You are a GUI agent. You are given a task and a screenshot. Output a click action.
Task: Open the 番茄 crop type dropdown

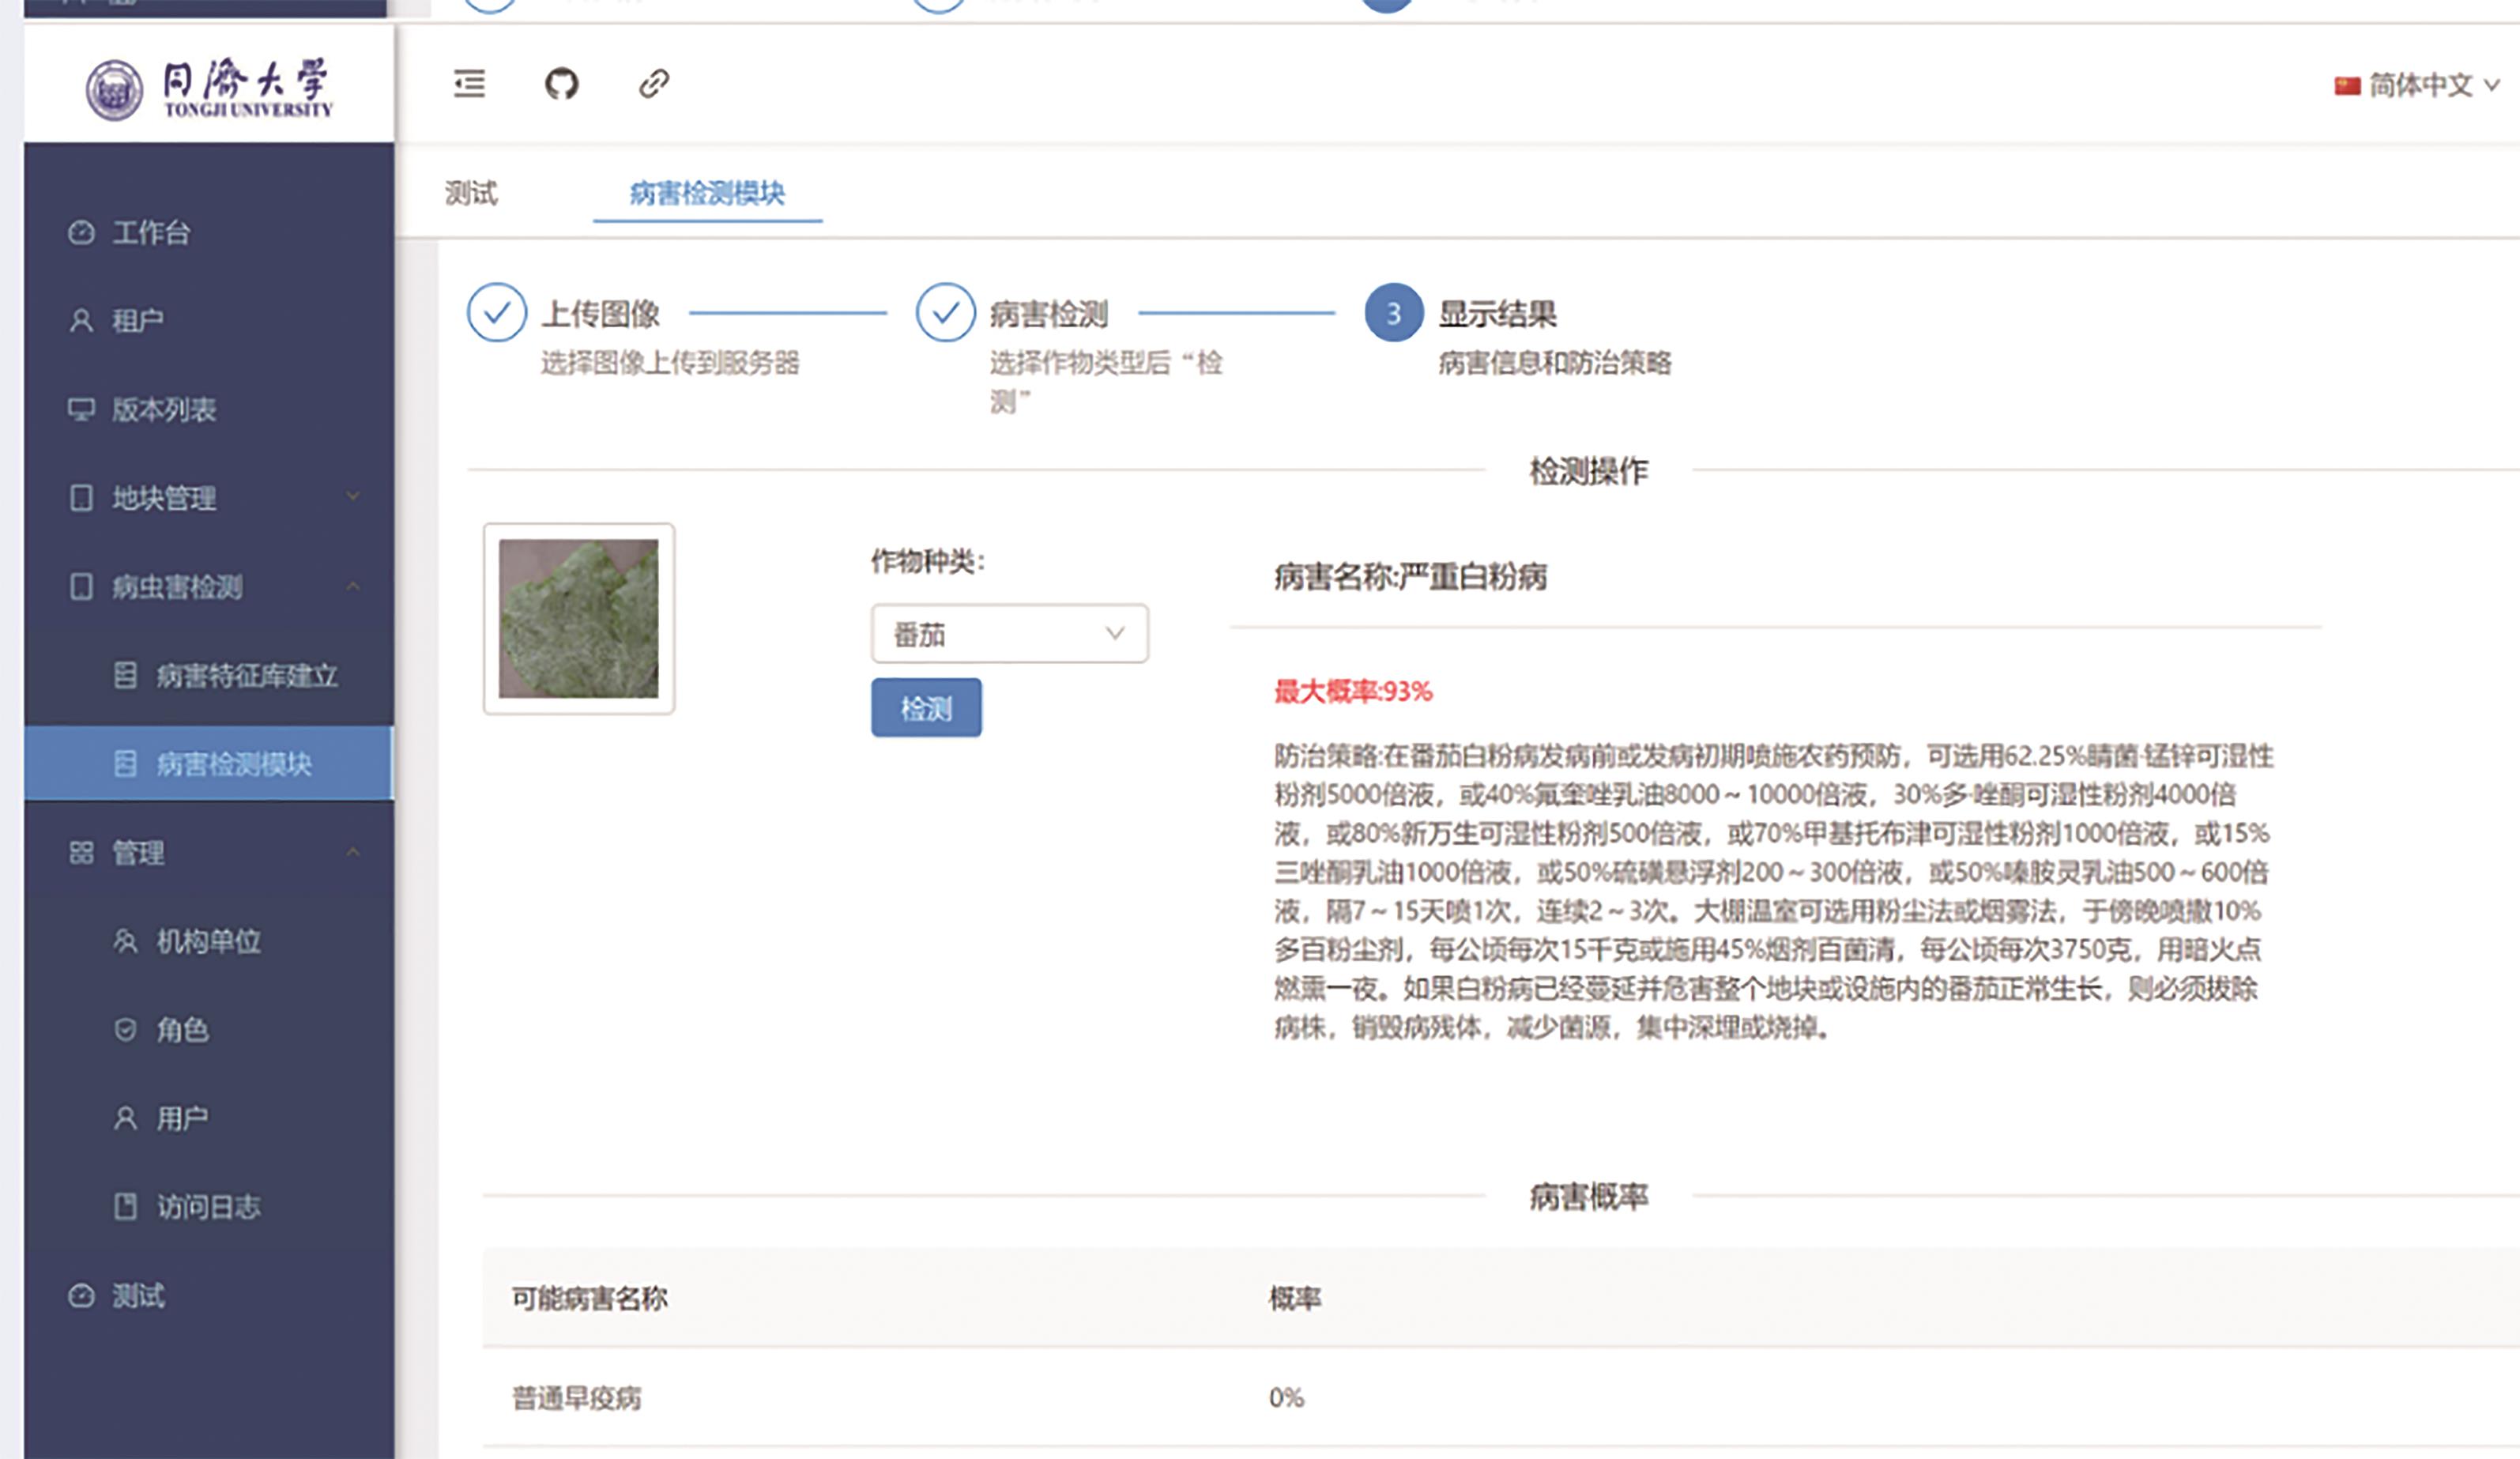(x=1009, y=634)
